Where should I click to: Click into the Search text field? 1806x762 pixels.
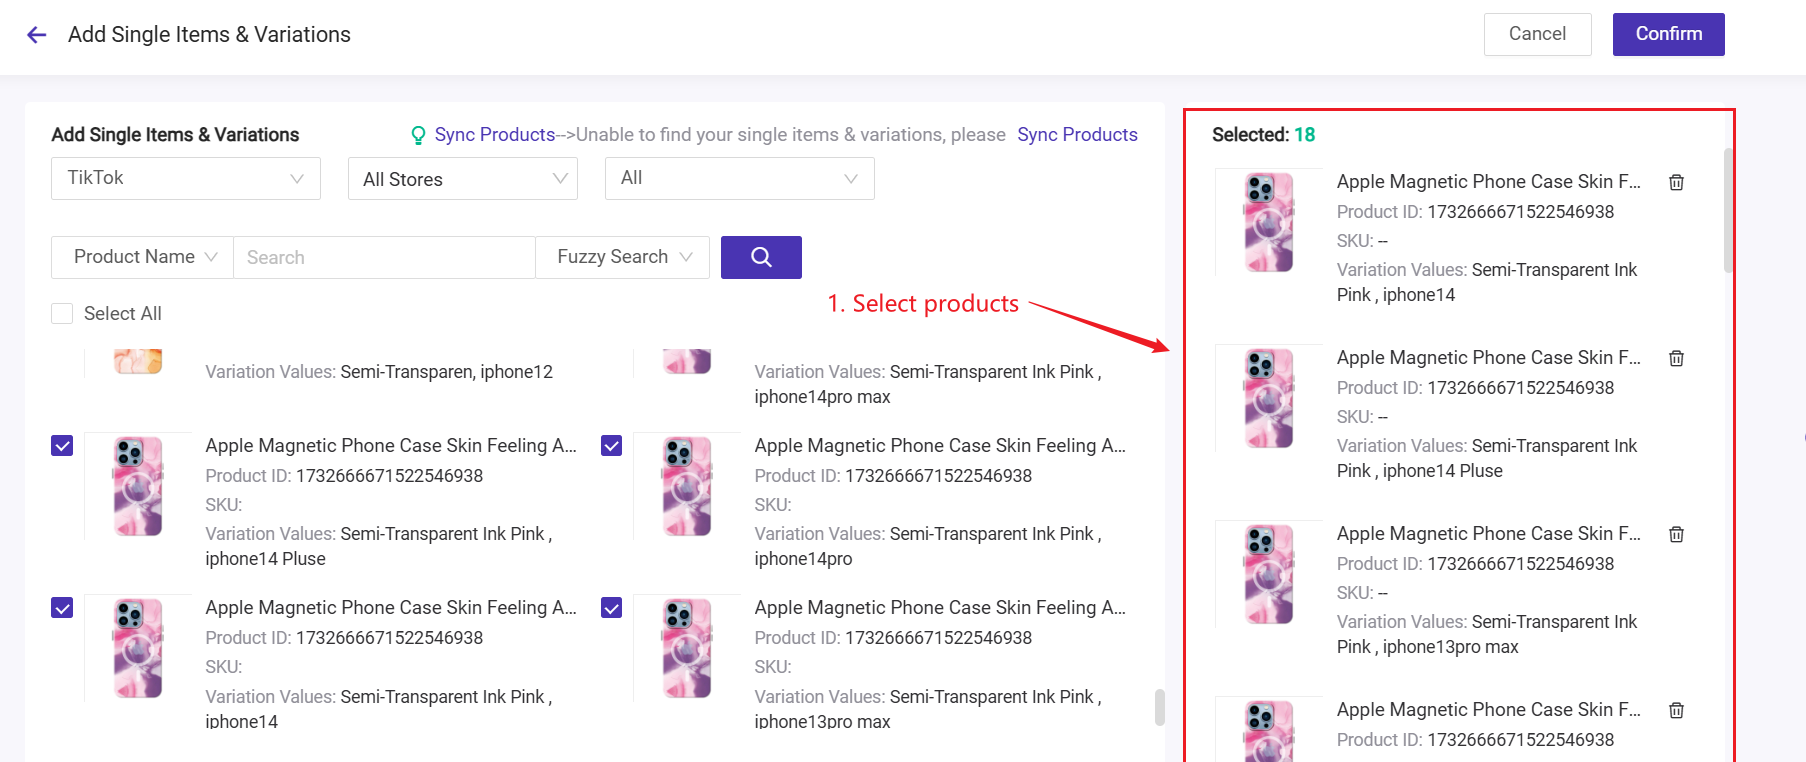tap(384, 257)
